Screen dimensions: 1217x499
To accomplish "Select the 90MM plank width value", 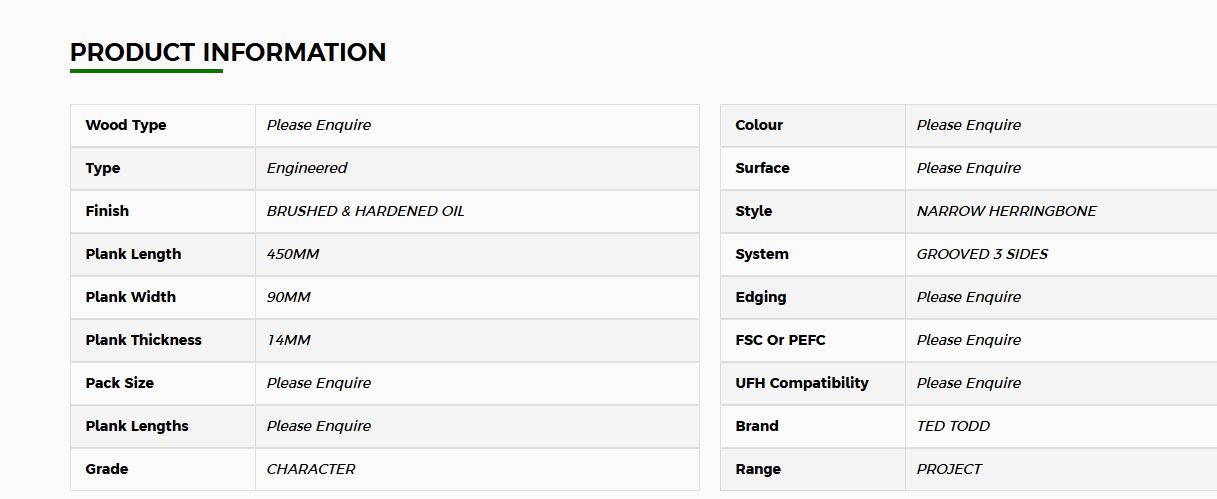I will tap(289, 297).
